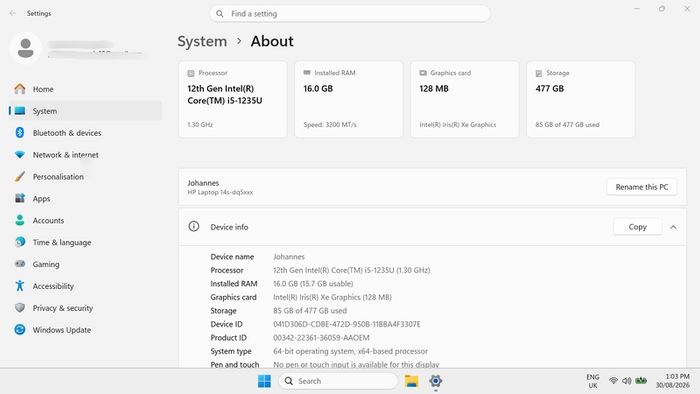This screenshot has height=394, width=700.
Task: Click the Installed RAM 16.0 GB card
Action: [349, 99]
